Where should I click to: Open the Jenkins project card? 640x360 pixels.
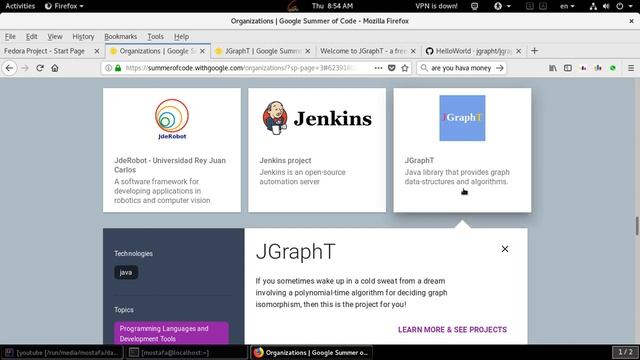[x=317, y=150]
